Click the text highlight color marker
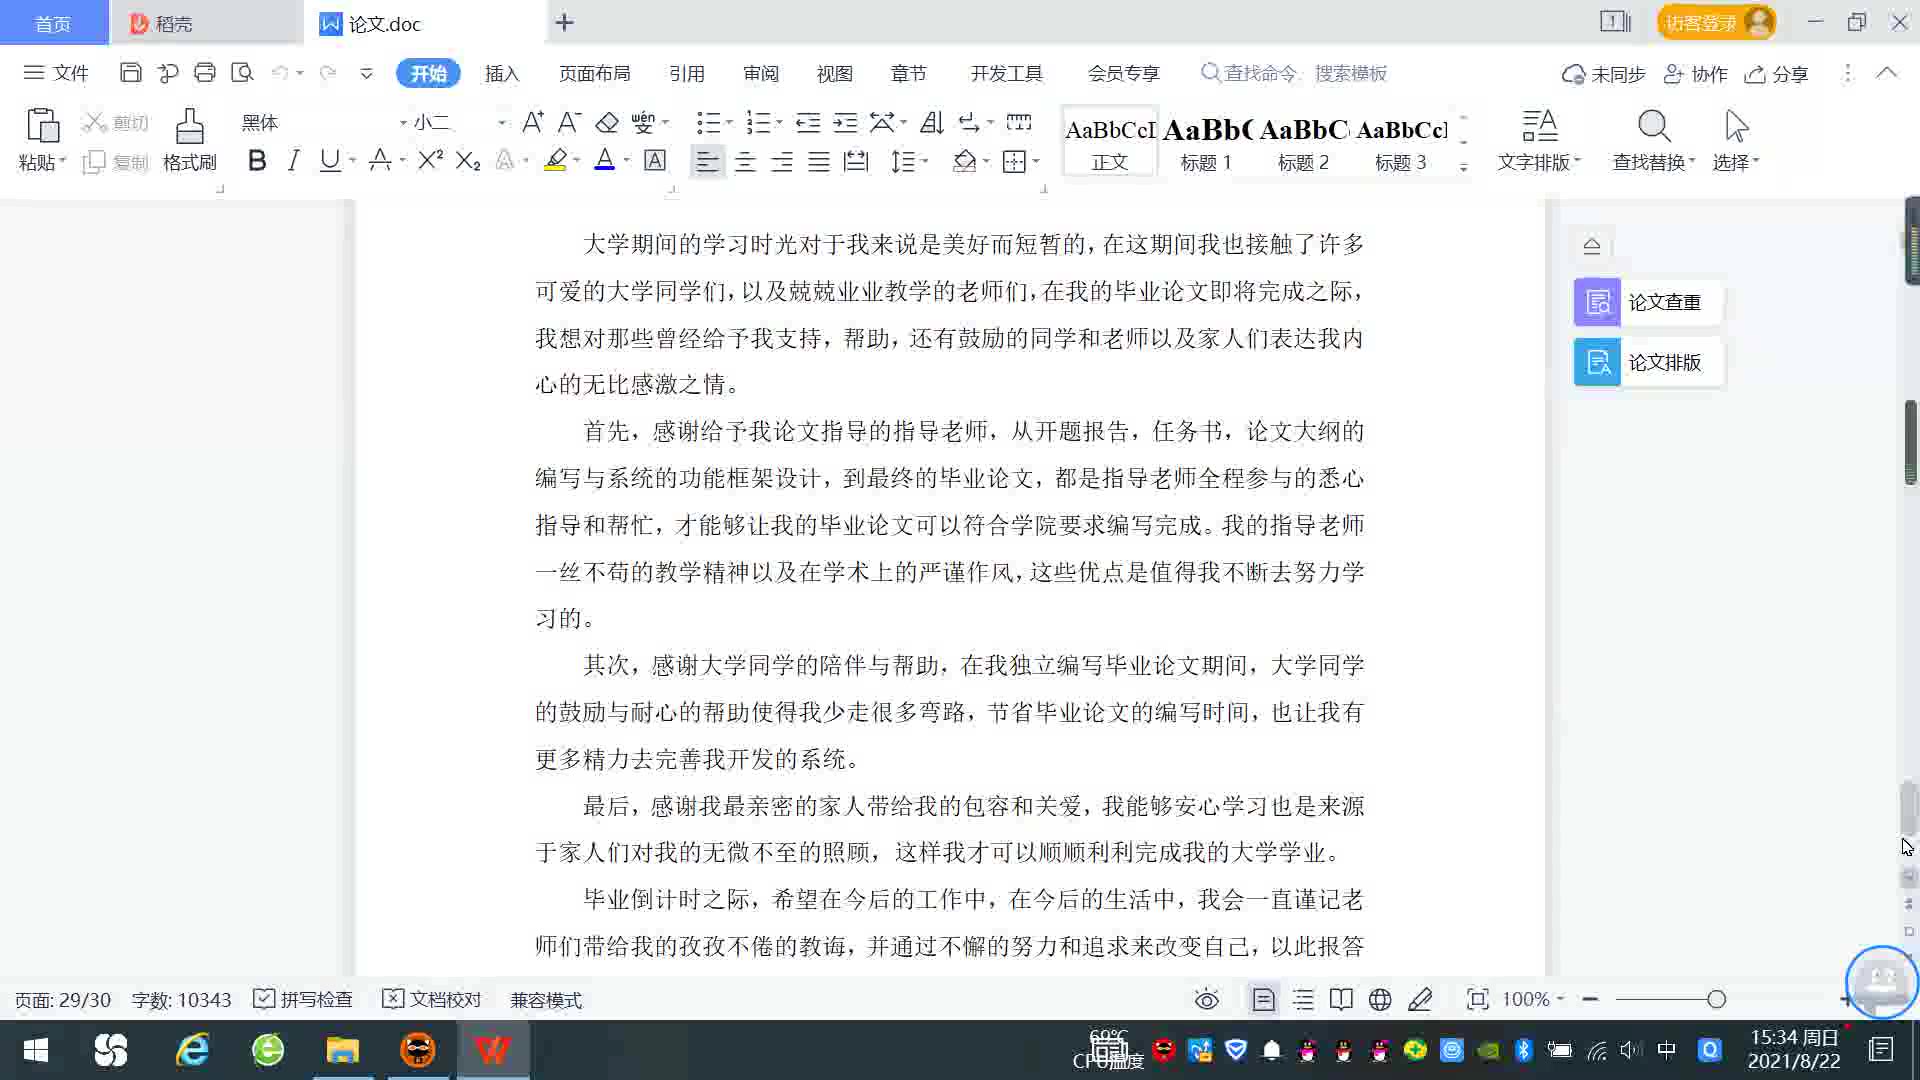Viewport: 1920px width, 1080px height. pos(556,161)
